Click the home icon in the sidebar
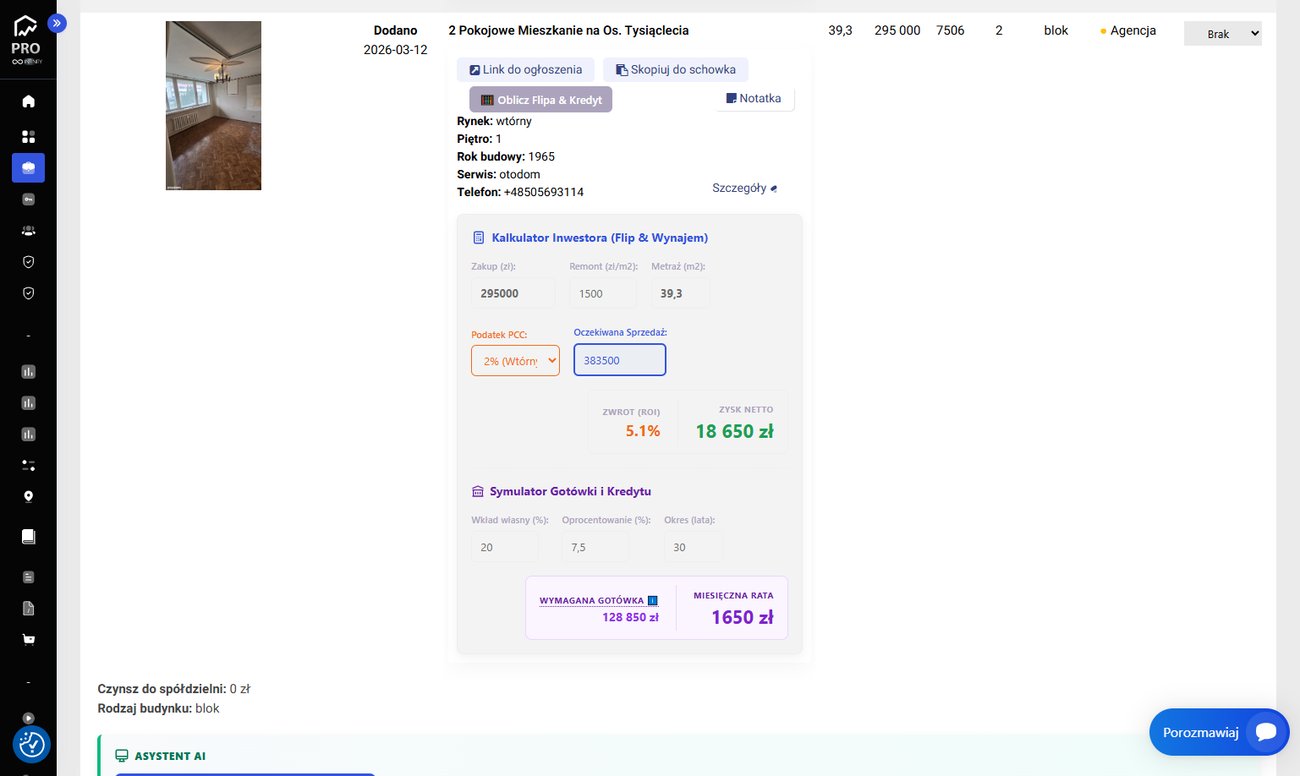This screenshot has height=776, width=1300. [x=28, y=101]
